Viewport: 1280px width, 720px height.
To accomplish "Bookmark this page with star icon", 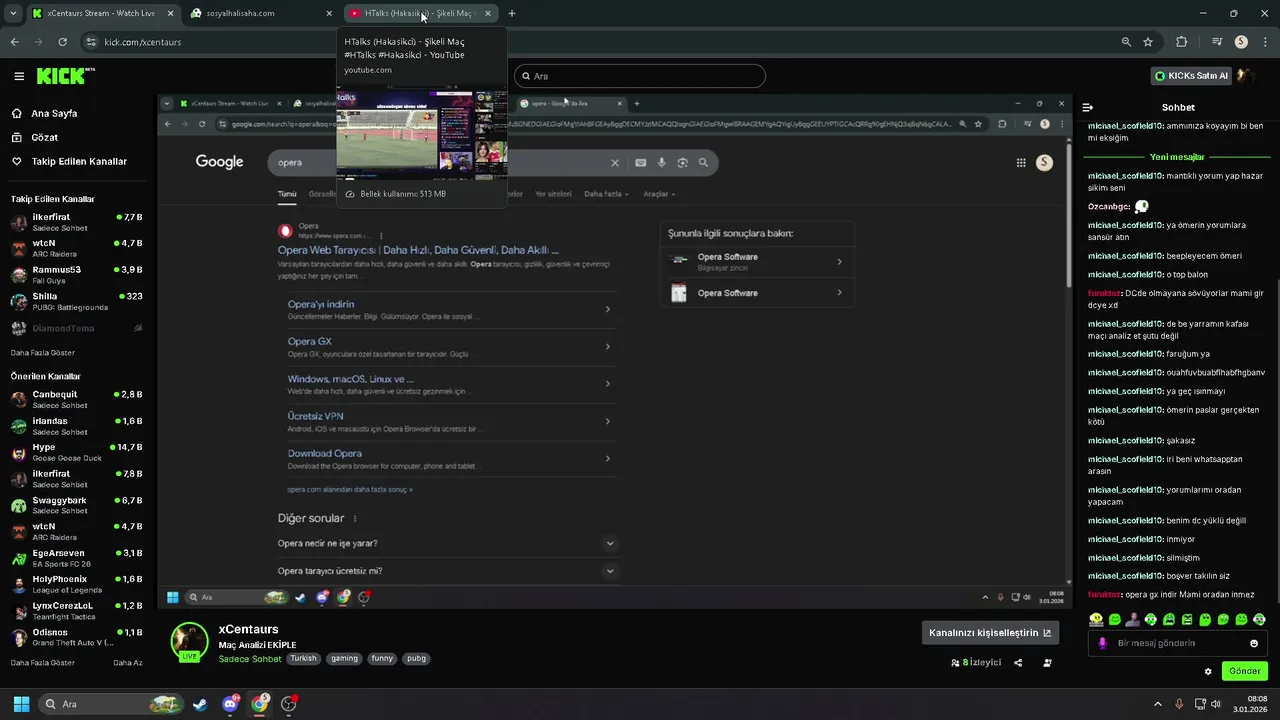I will (1148, 42).
